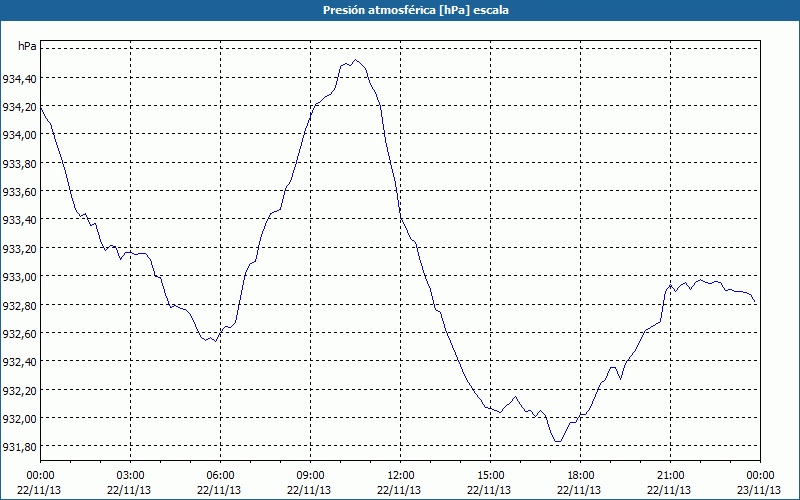This screenshot has height=500, width=800.
Task: Click the 03:00 time label
Action: tap(130, 476)
